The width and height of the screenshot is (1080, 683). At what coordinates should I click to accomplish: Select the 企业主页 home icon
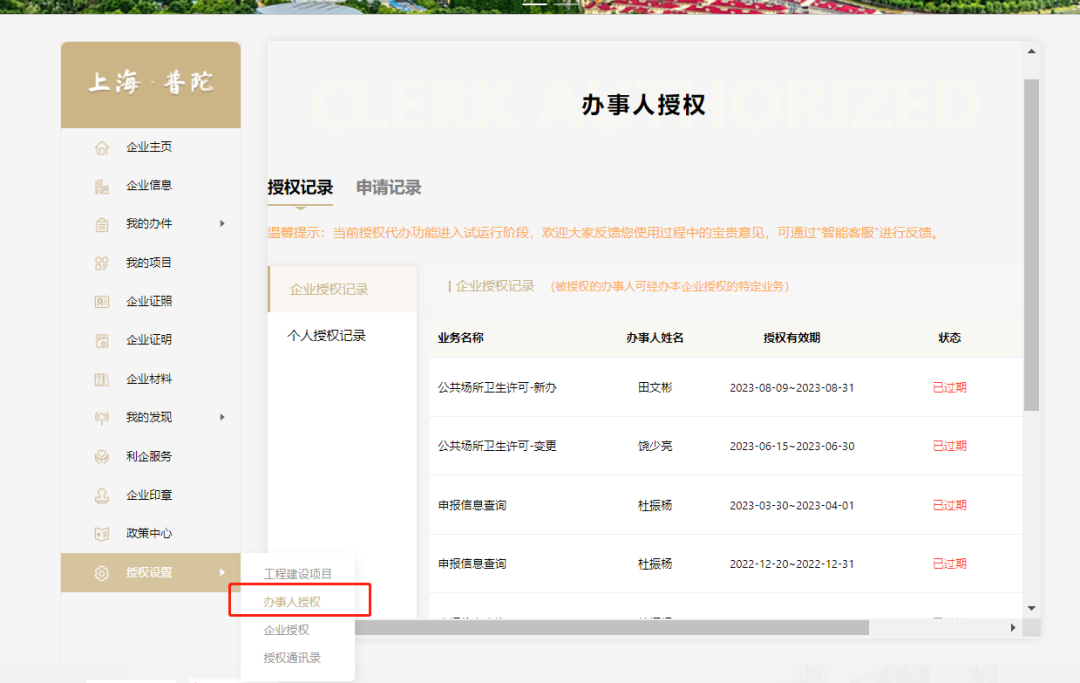coord(101,146)
